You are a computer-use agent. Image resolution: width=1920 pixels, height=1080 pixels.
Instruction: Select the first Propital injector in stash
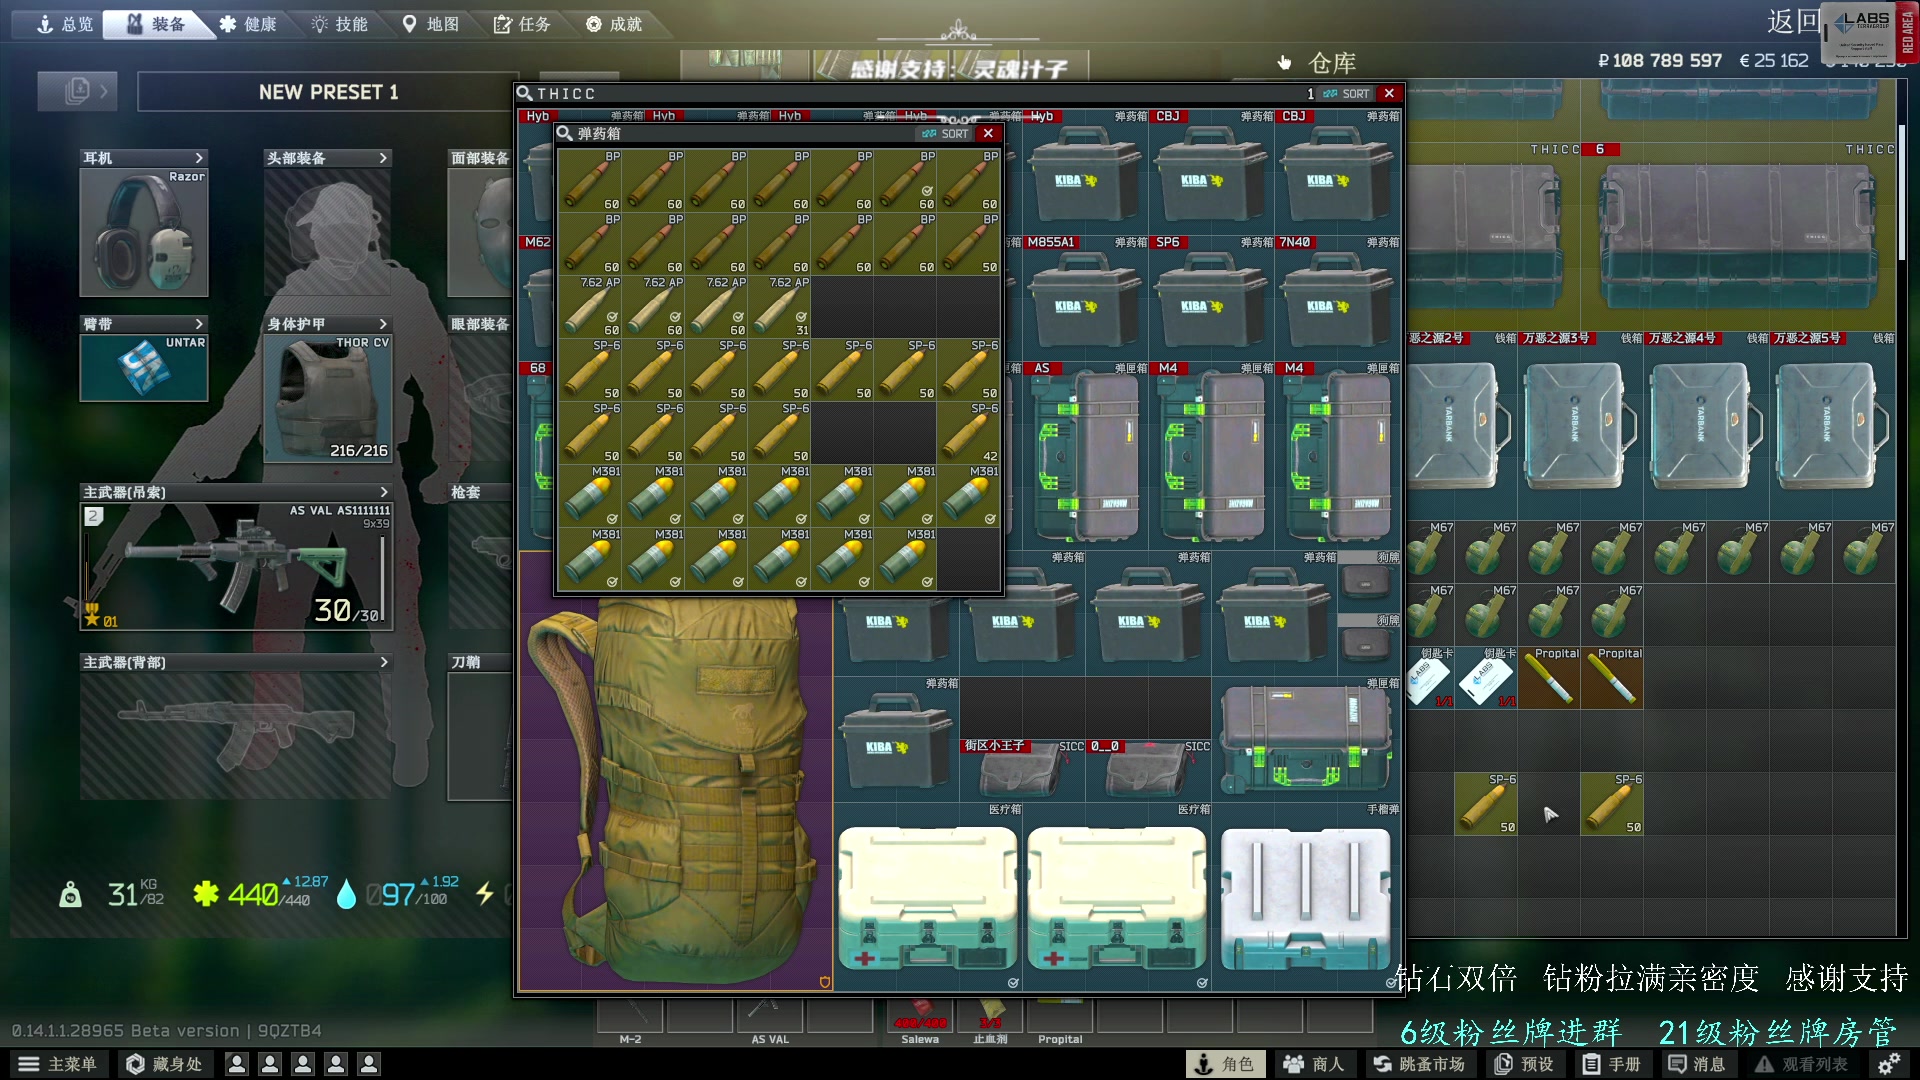point(1549,678)
